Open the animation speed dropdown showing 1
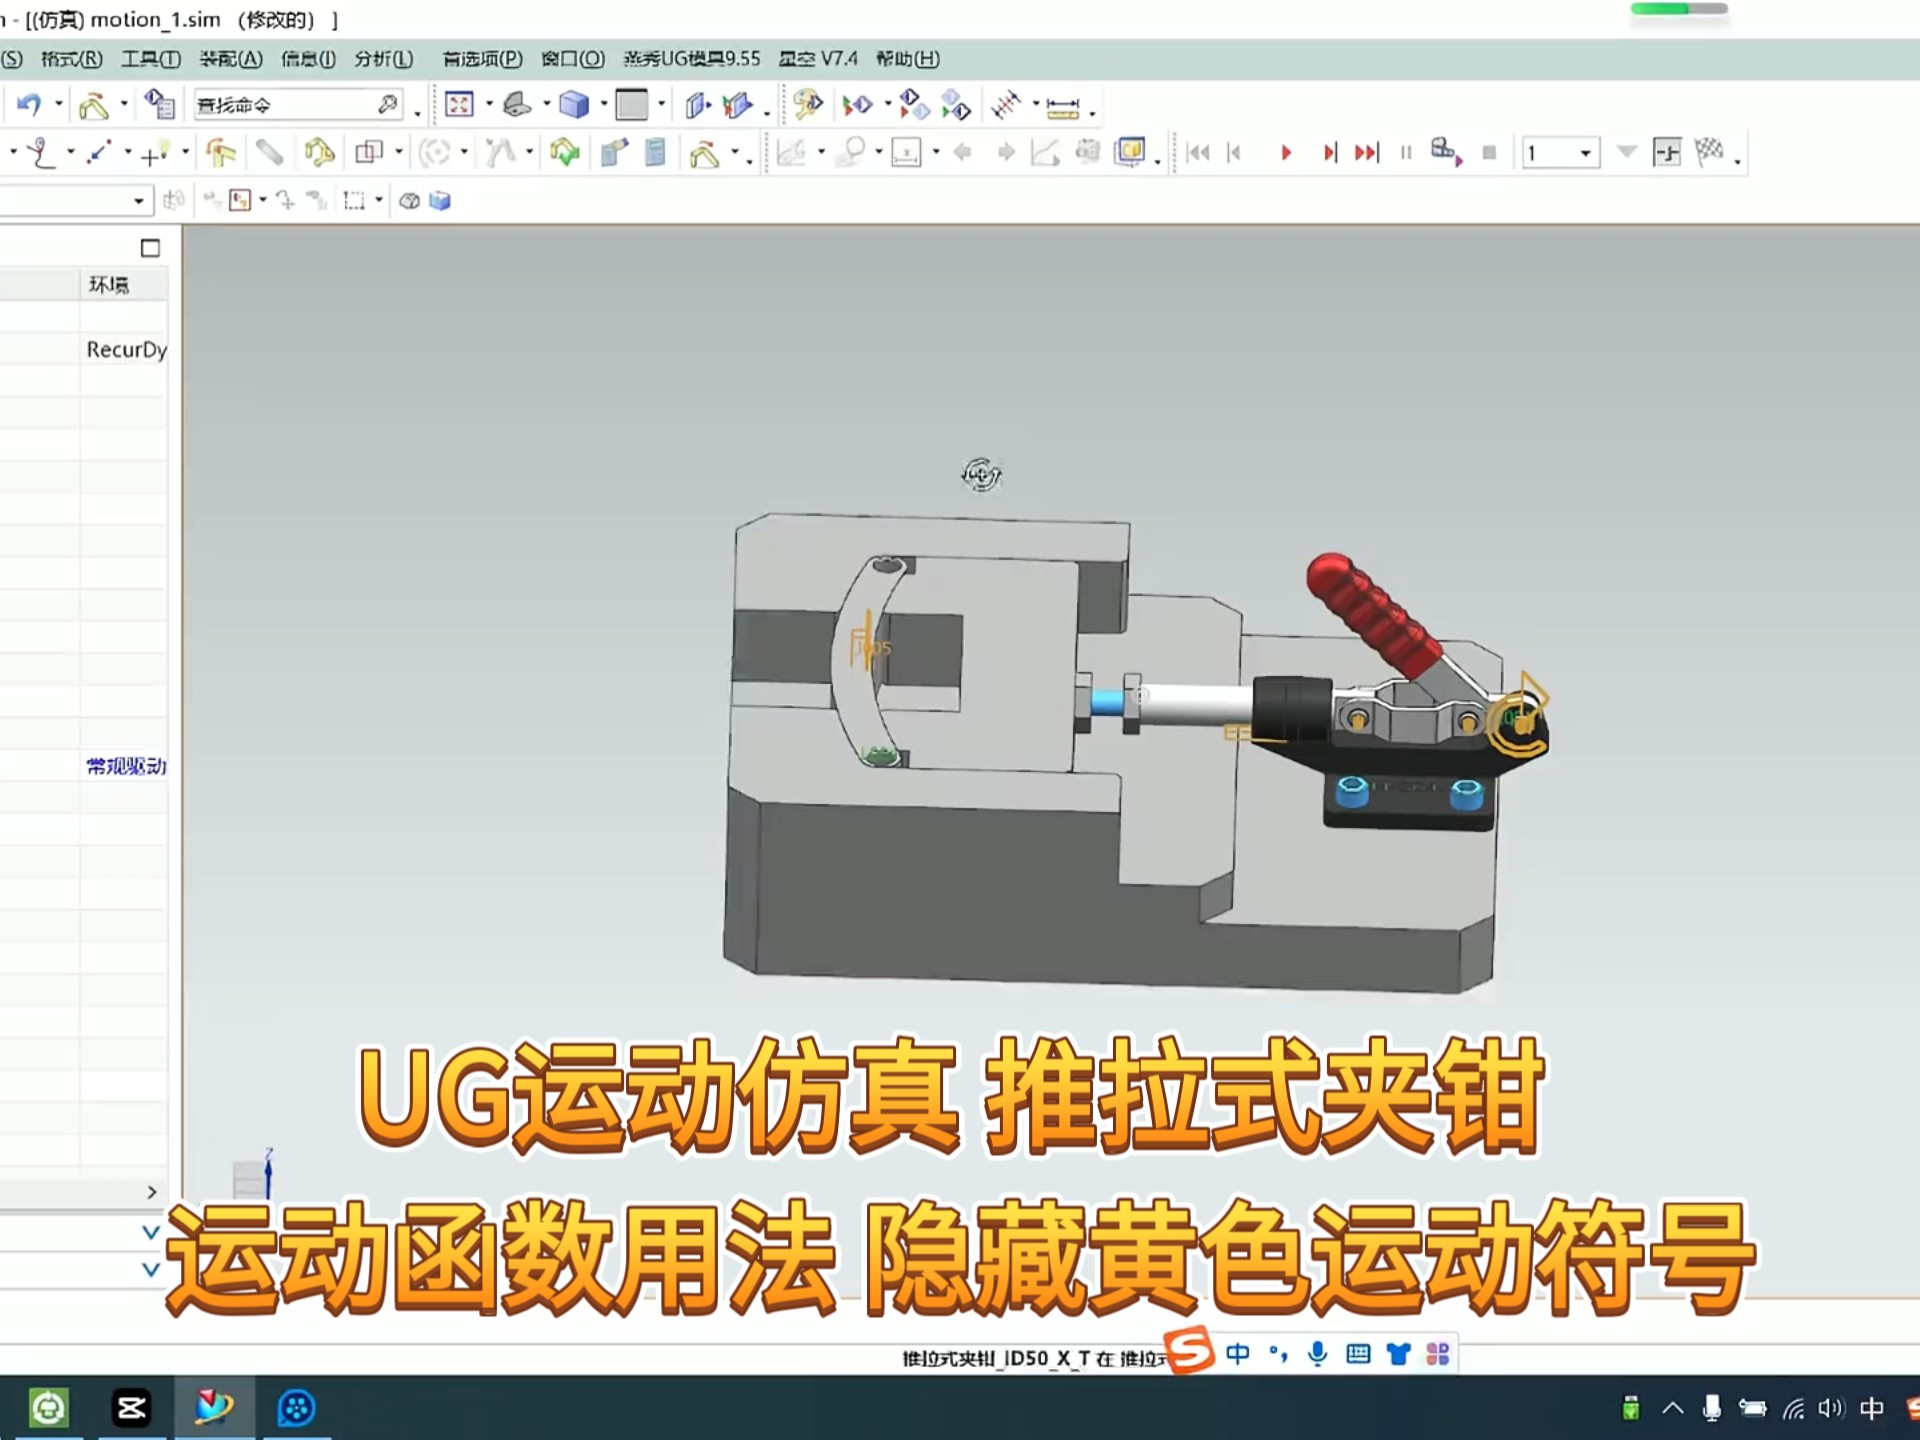Image resolution: width=1920 pixels, height=1440 pixels. [x=1560, y=153]
